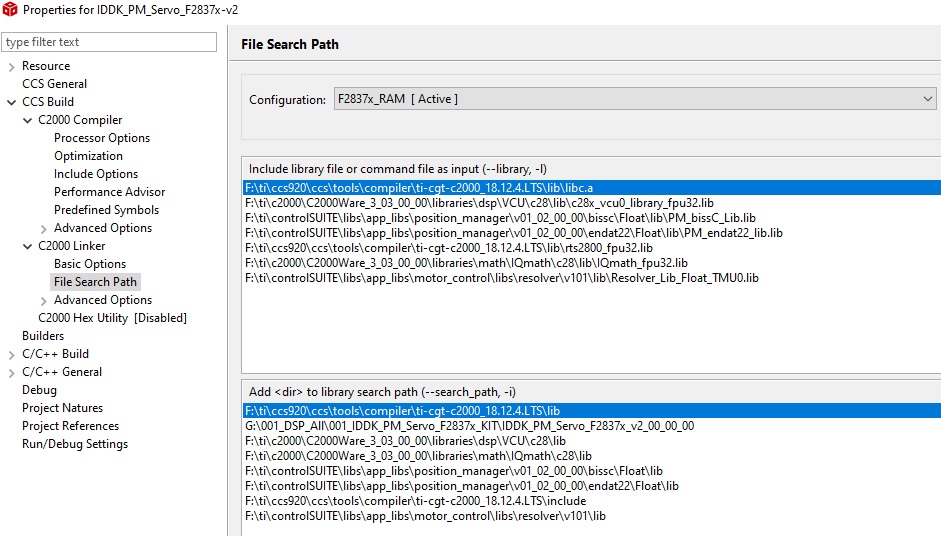Select search path ti-cgt-c2000_18.12.4.LTS\lib
Viewport: 941px width, 536px height.
[x=592, y=411]
